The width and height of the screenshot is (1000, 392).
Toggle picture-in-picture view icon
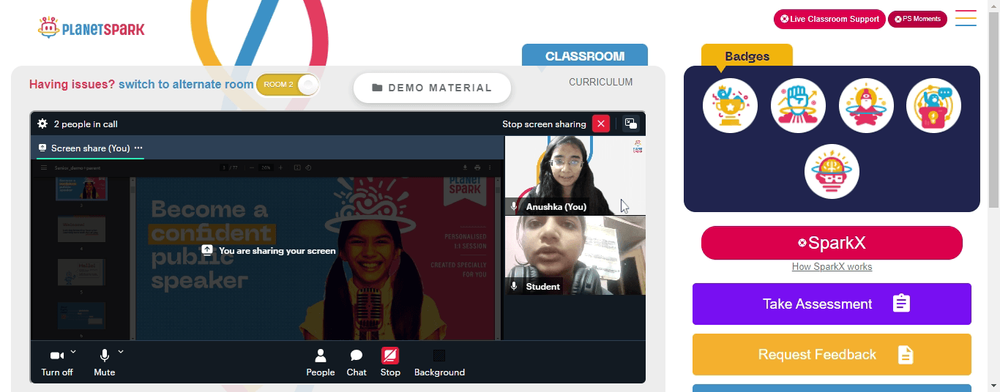tap(631, 124)
